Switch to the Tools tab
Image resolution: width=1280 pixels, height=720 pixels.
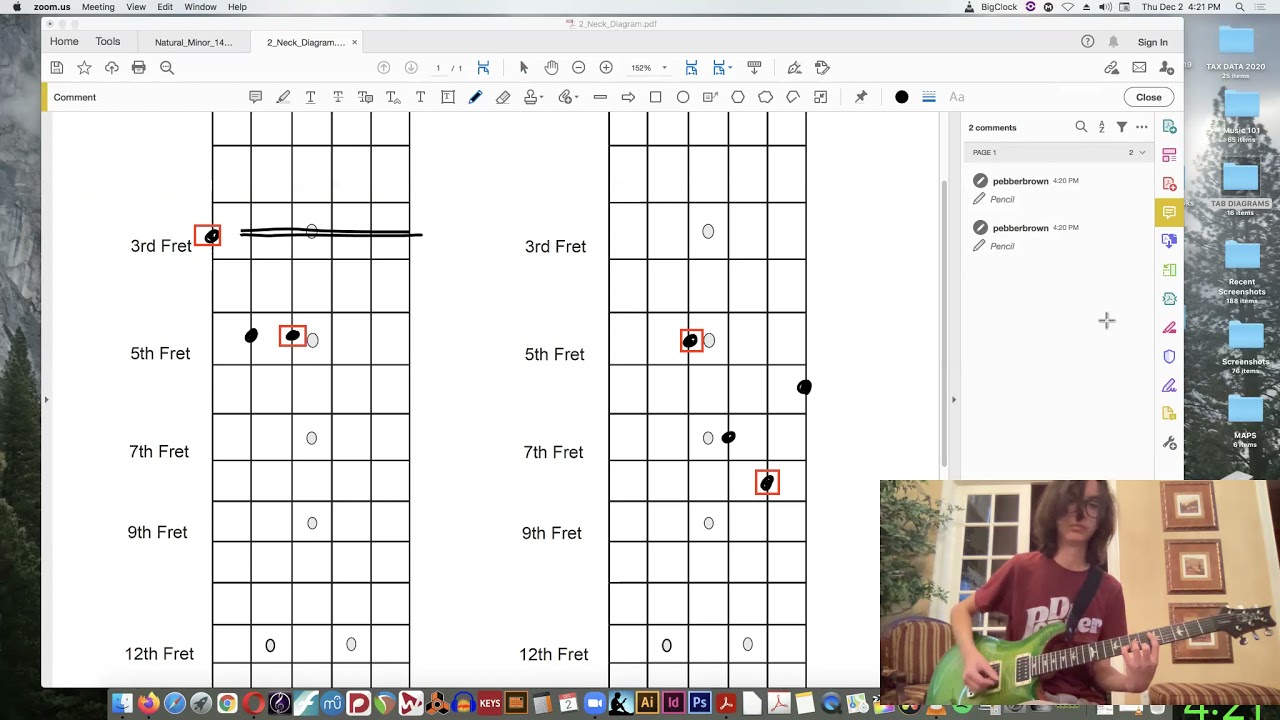click(x=108, y=41)
